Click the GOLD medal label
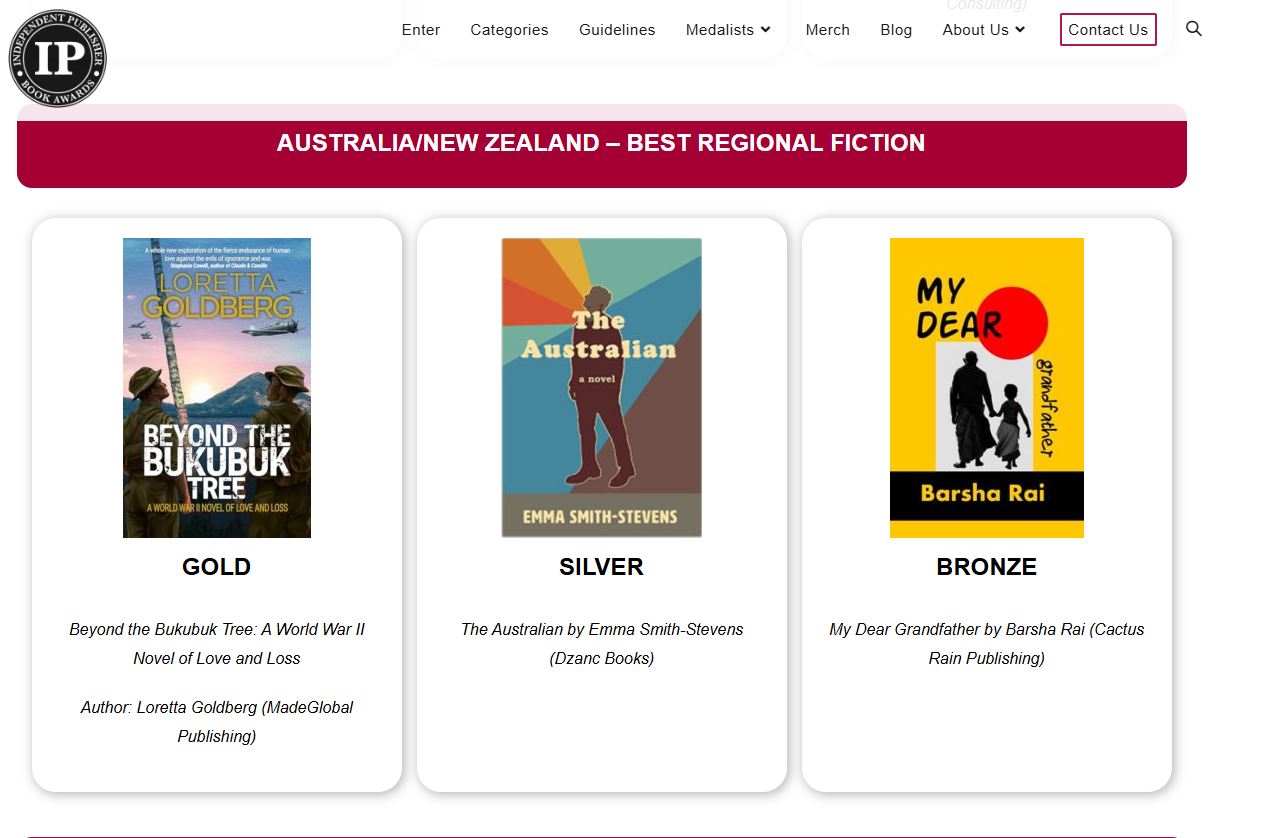This screenshot has width=1276, height=838. point(217,567)
